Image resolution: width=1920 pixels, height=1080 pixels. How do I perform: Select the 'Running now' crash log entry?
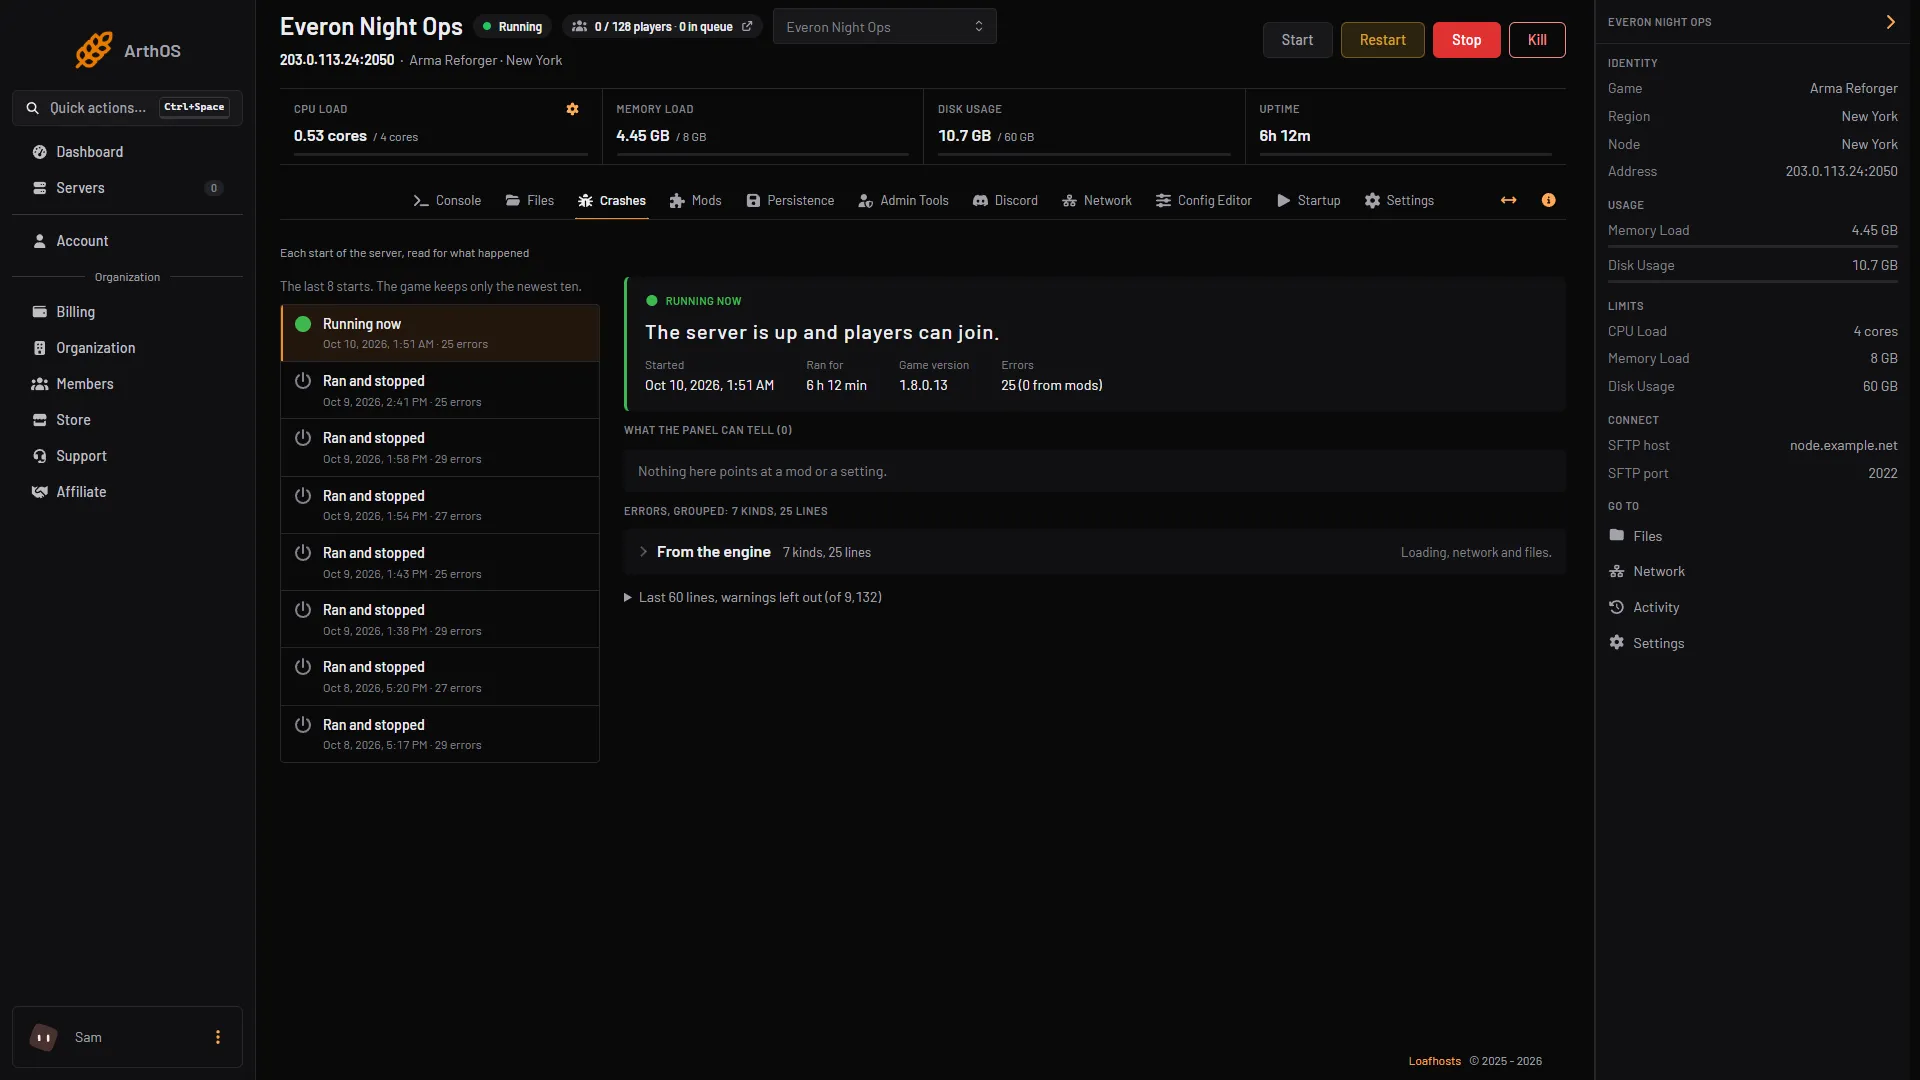coord(440,333)
